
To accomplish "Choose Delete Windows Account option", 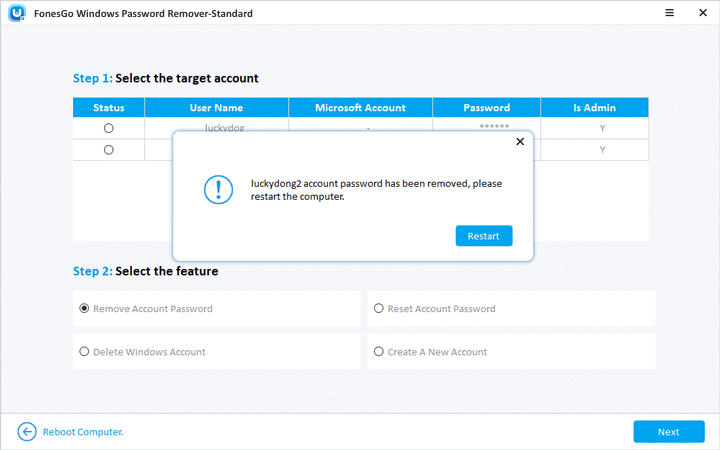I will click(84, 351).
